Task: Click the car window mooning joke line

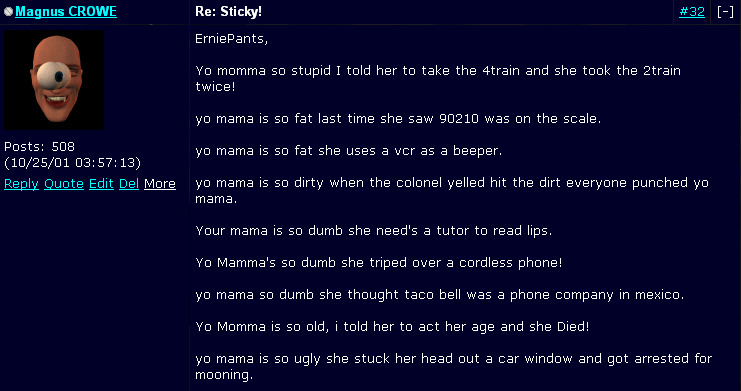Action: [x=453, y=366]
